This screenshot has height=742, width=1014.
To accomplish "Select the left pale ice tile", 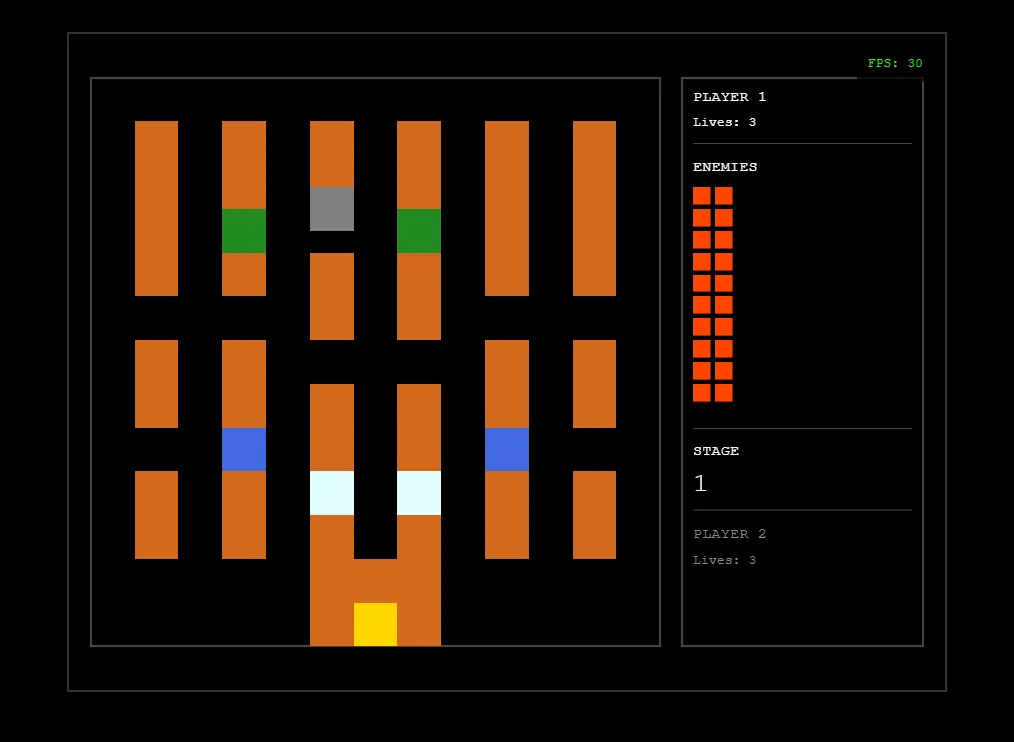I will (332, 493).
